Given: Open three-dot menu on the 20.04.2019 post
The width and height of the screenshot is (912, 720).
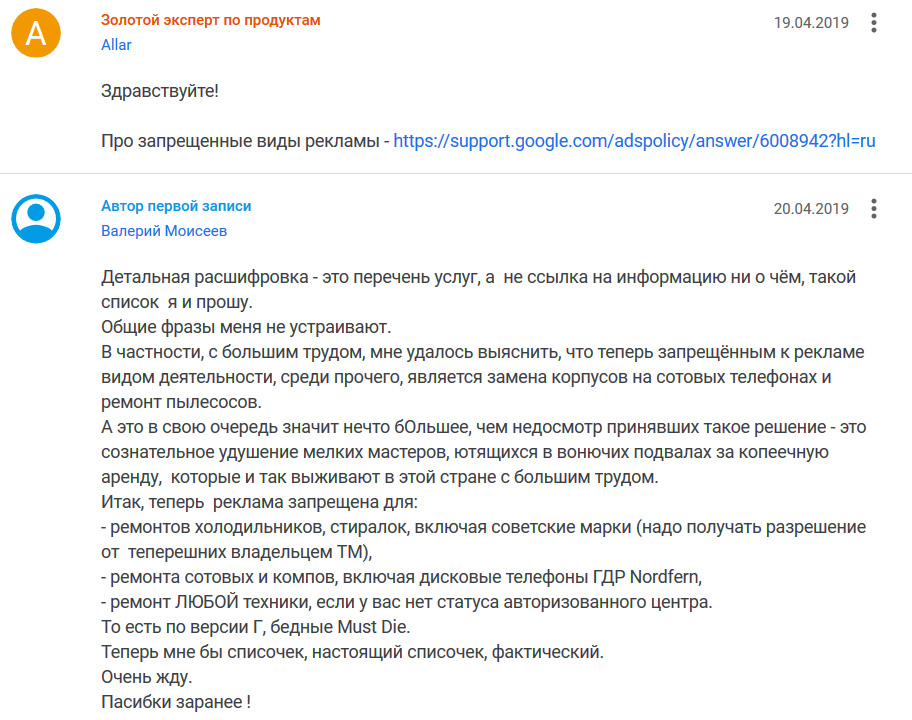Looking at the screenshot, I should click(x=874, y=209).
